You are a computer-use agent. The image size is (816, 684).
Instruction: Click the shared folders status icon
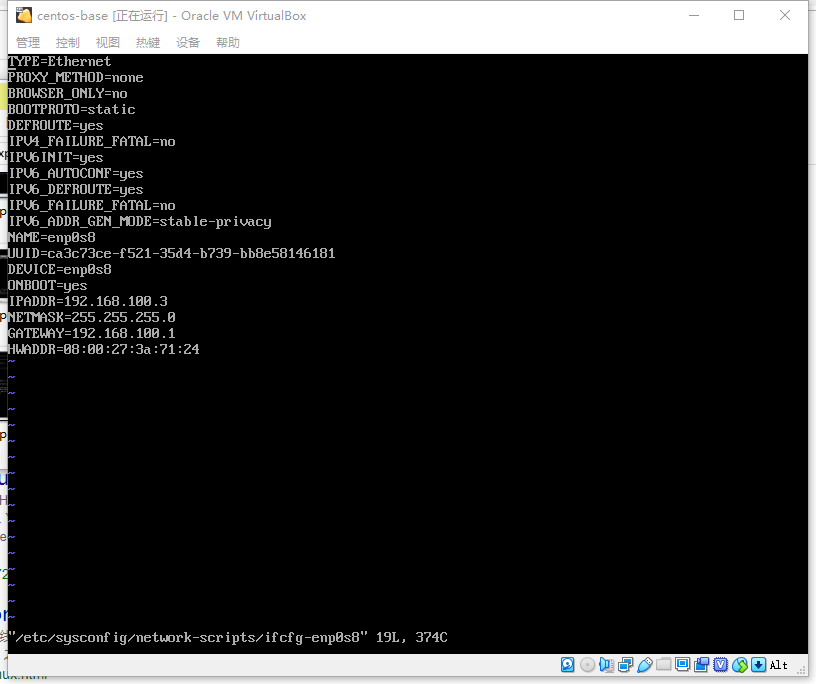(664, 665)
